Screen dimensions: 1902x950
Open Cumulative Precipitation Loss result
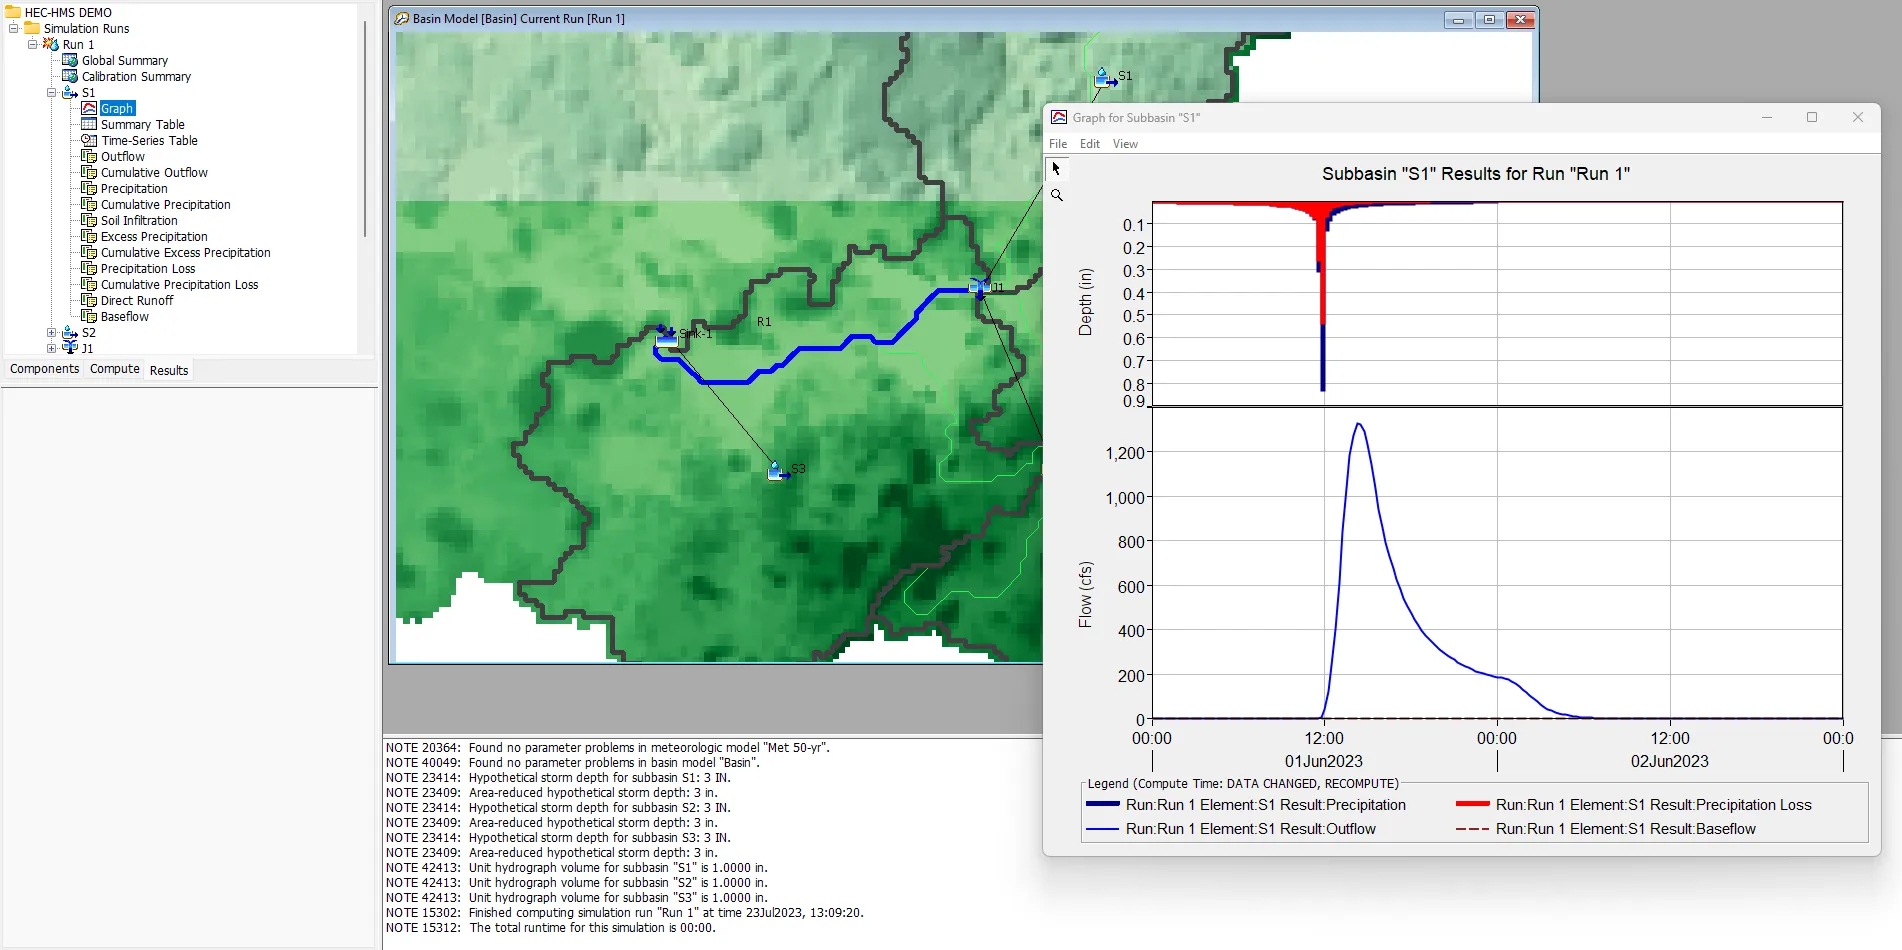pos(180,284)
